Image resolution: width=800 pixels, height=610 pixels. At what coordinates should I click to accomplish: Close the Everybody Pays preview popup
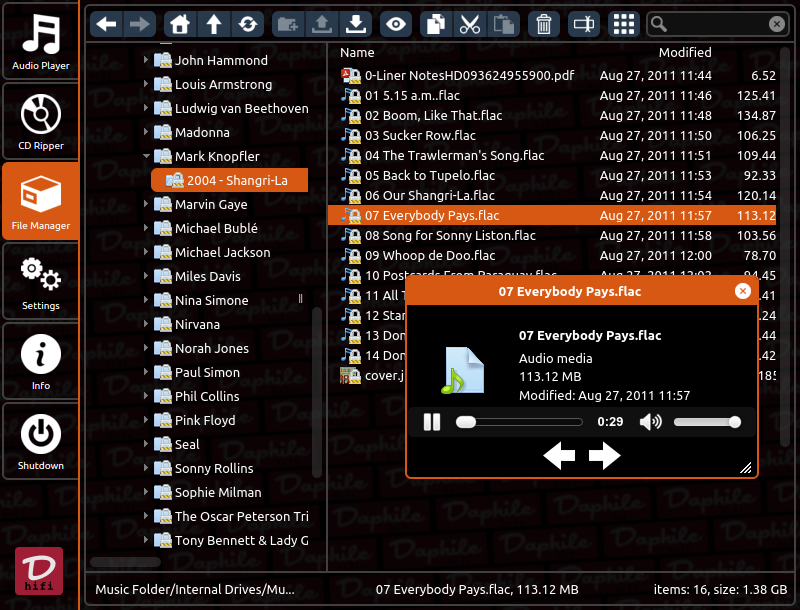742,291
